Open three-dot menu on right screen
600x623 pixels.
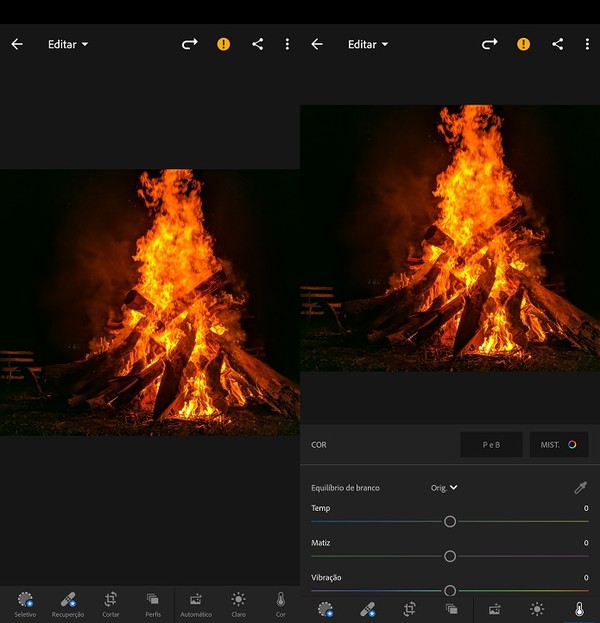pos(587,44)
